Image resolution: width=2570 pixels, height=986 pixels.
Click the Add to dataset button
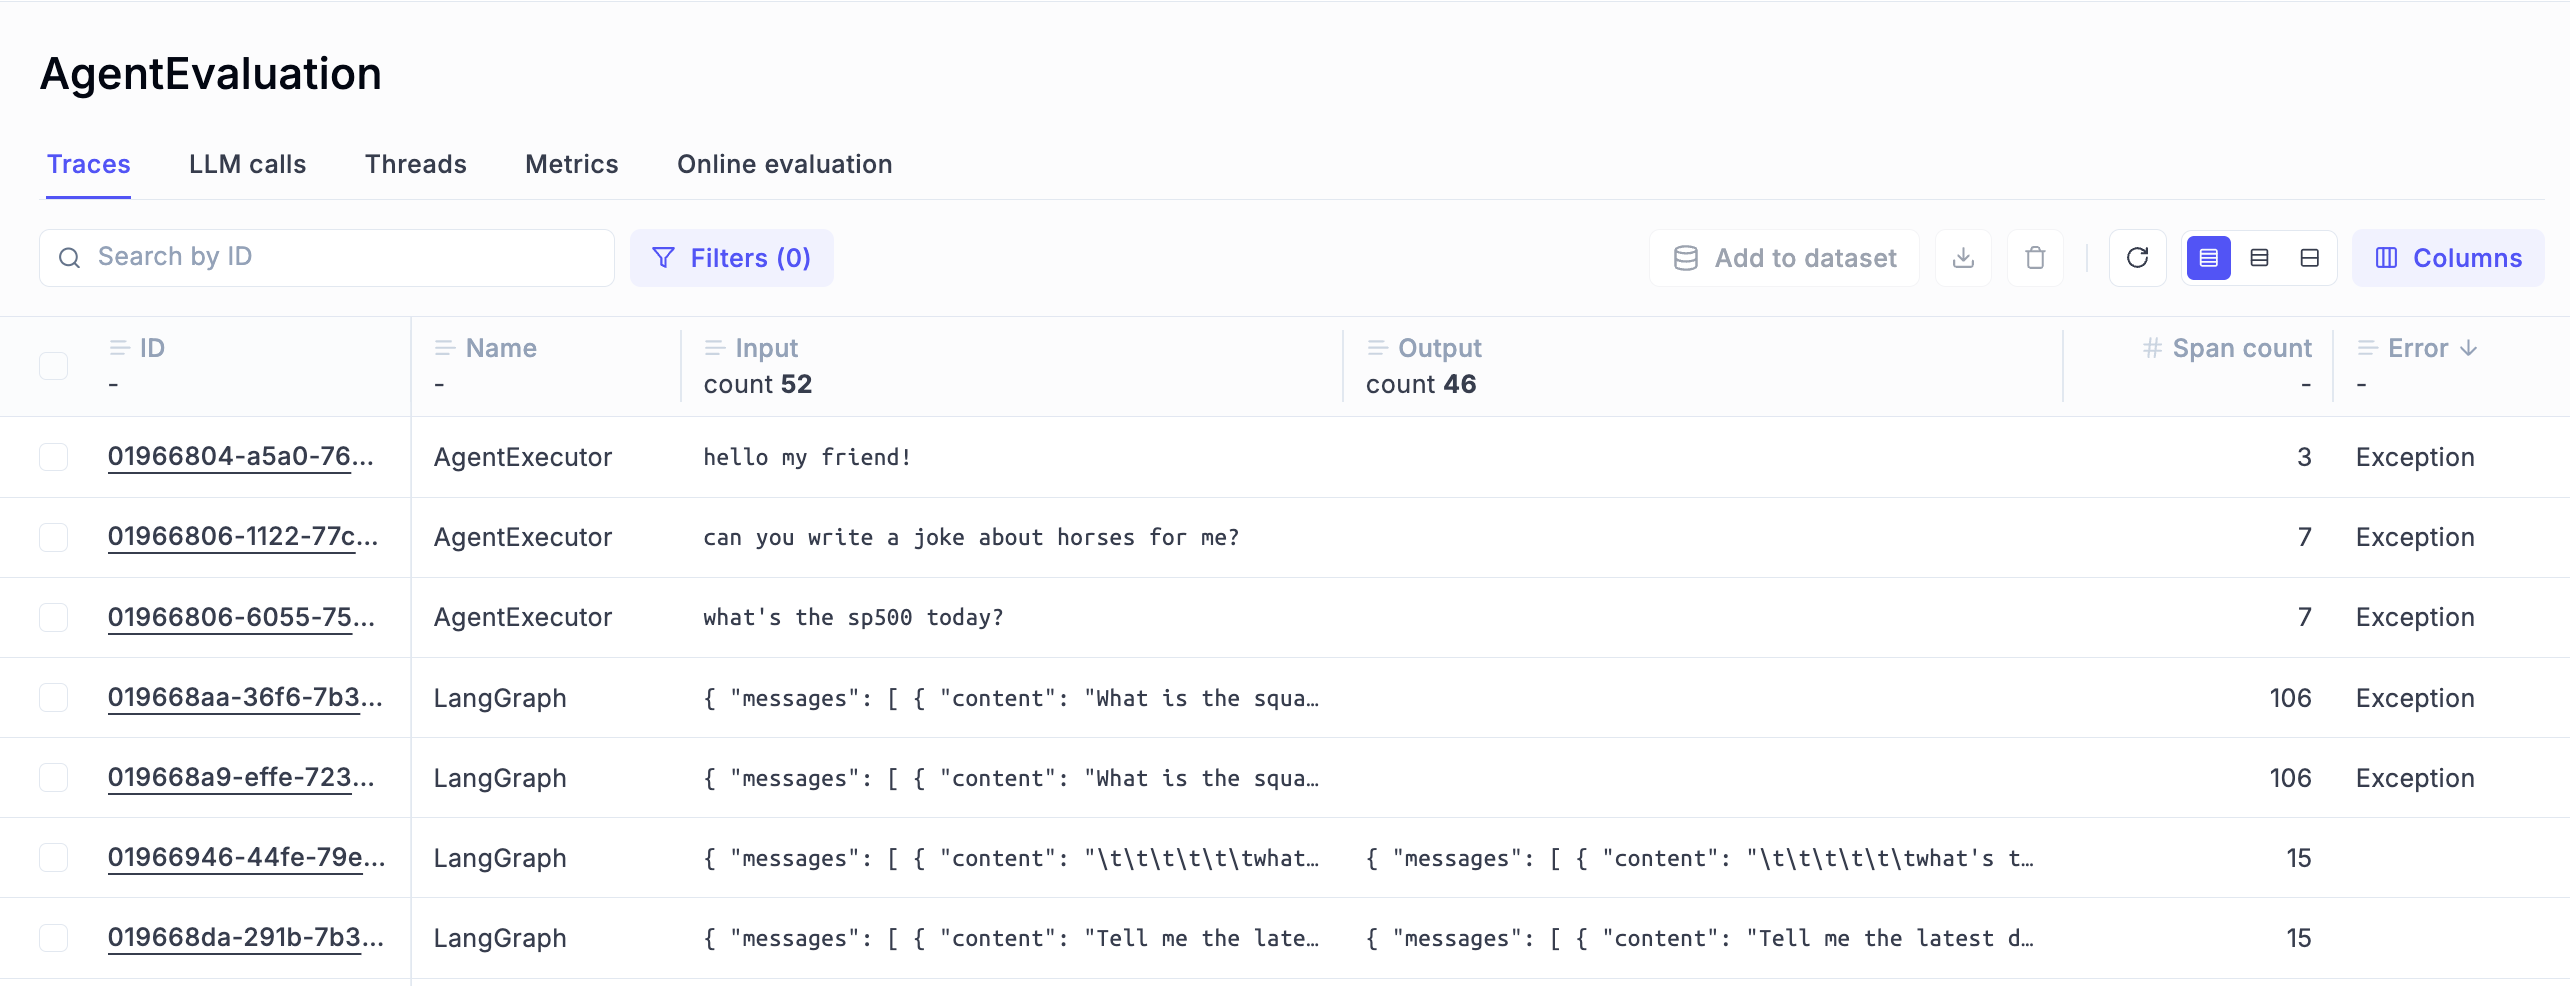(x=1784, y=257)
